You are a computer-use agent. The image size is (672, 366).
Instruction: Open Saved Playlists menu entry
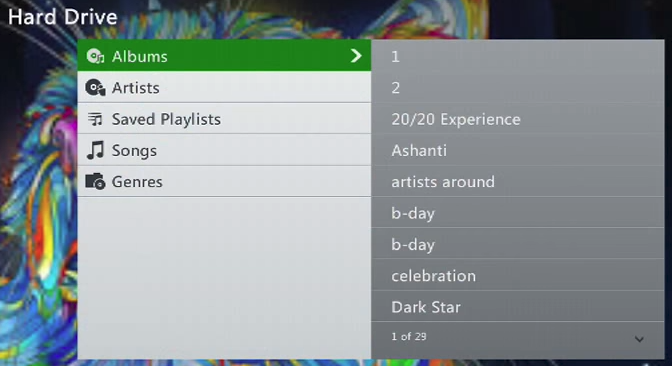coord(224,119)
